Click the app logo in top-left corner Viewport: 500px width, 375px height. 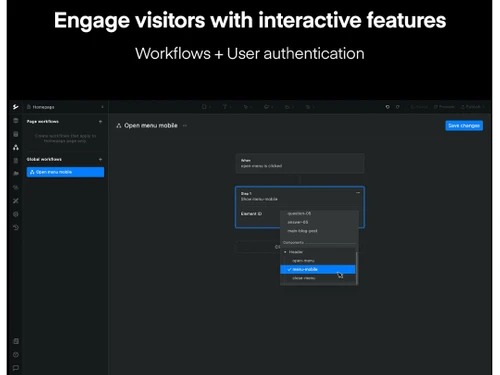point(16,107)
